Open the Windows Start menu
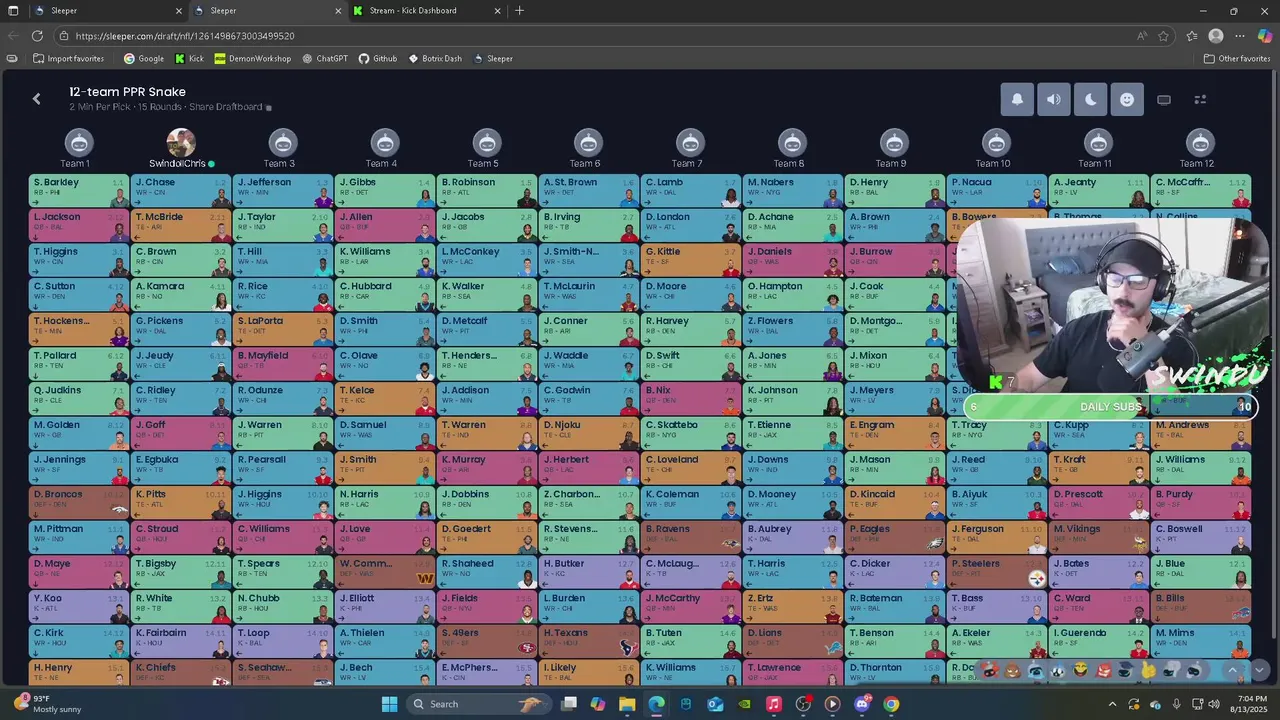This screenshot has height=720, width=1280. coord(389,704)
